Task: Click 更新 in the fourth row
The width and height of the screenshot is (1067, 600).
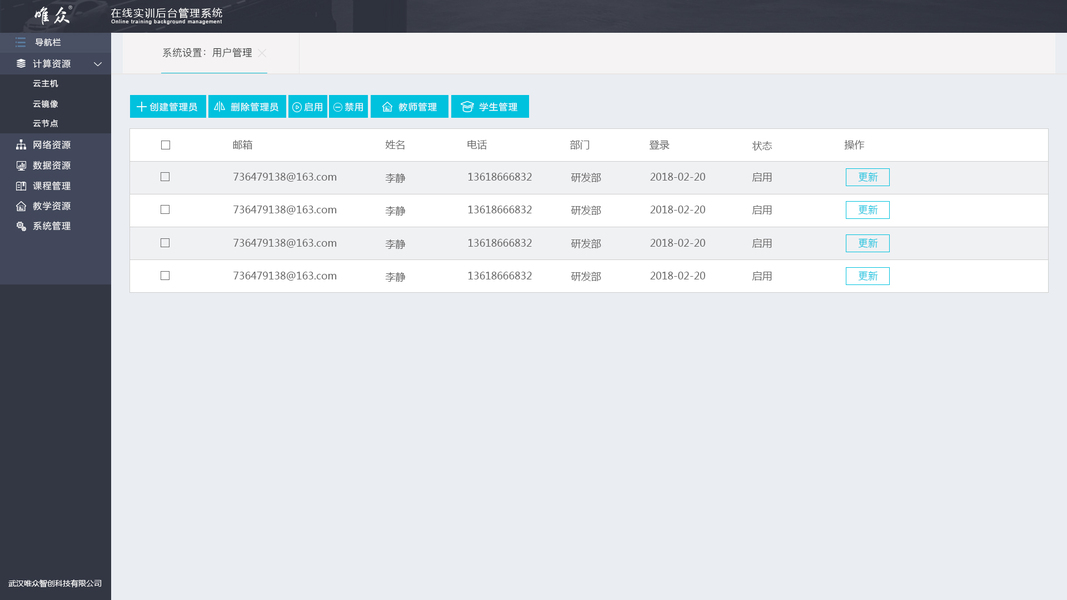Action: pyautogui.click(x=868, y=276)
